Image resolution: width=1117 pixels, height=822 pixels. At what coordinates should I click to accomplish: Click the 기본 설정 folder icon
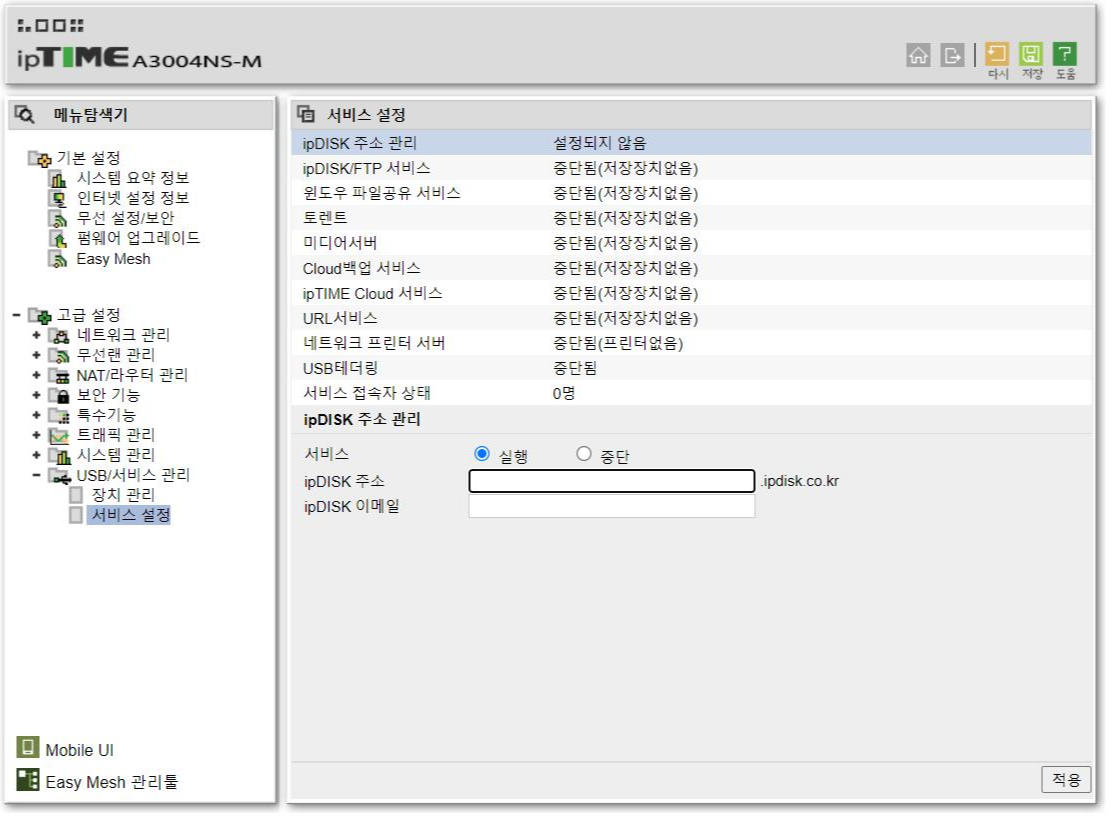40,158
